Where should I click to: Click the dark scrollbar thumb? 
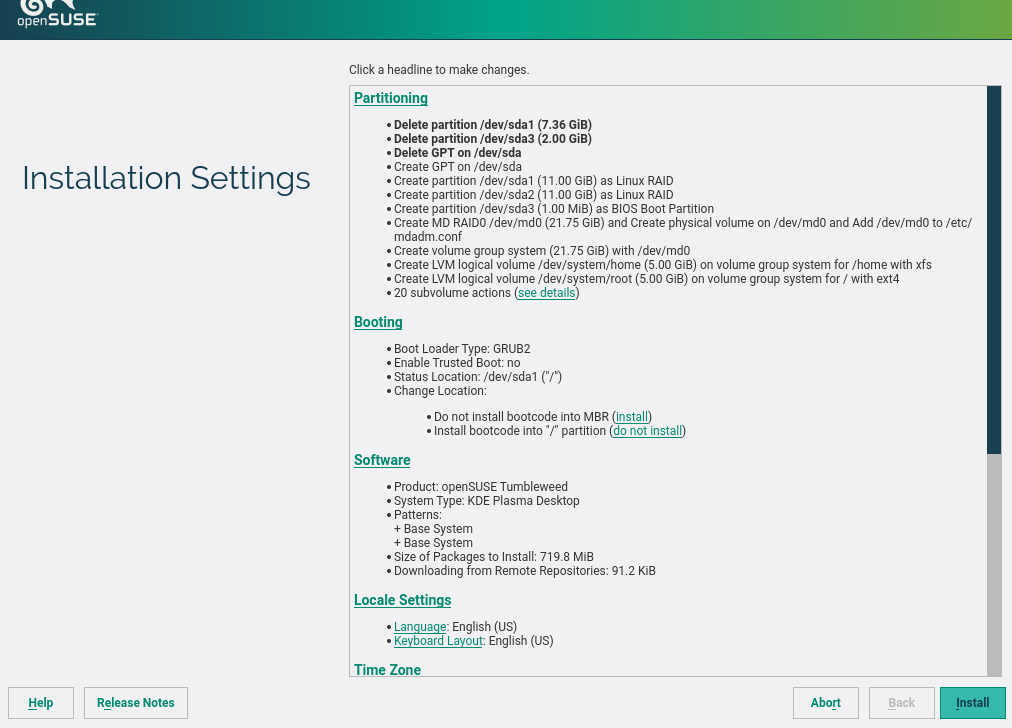[993, 270]
